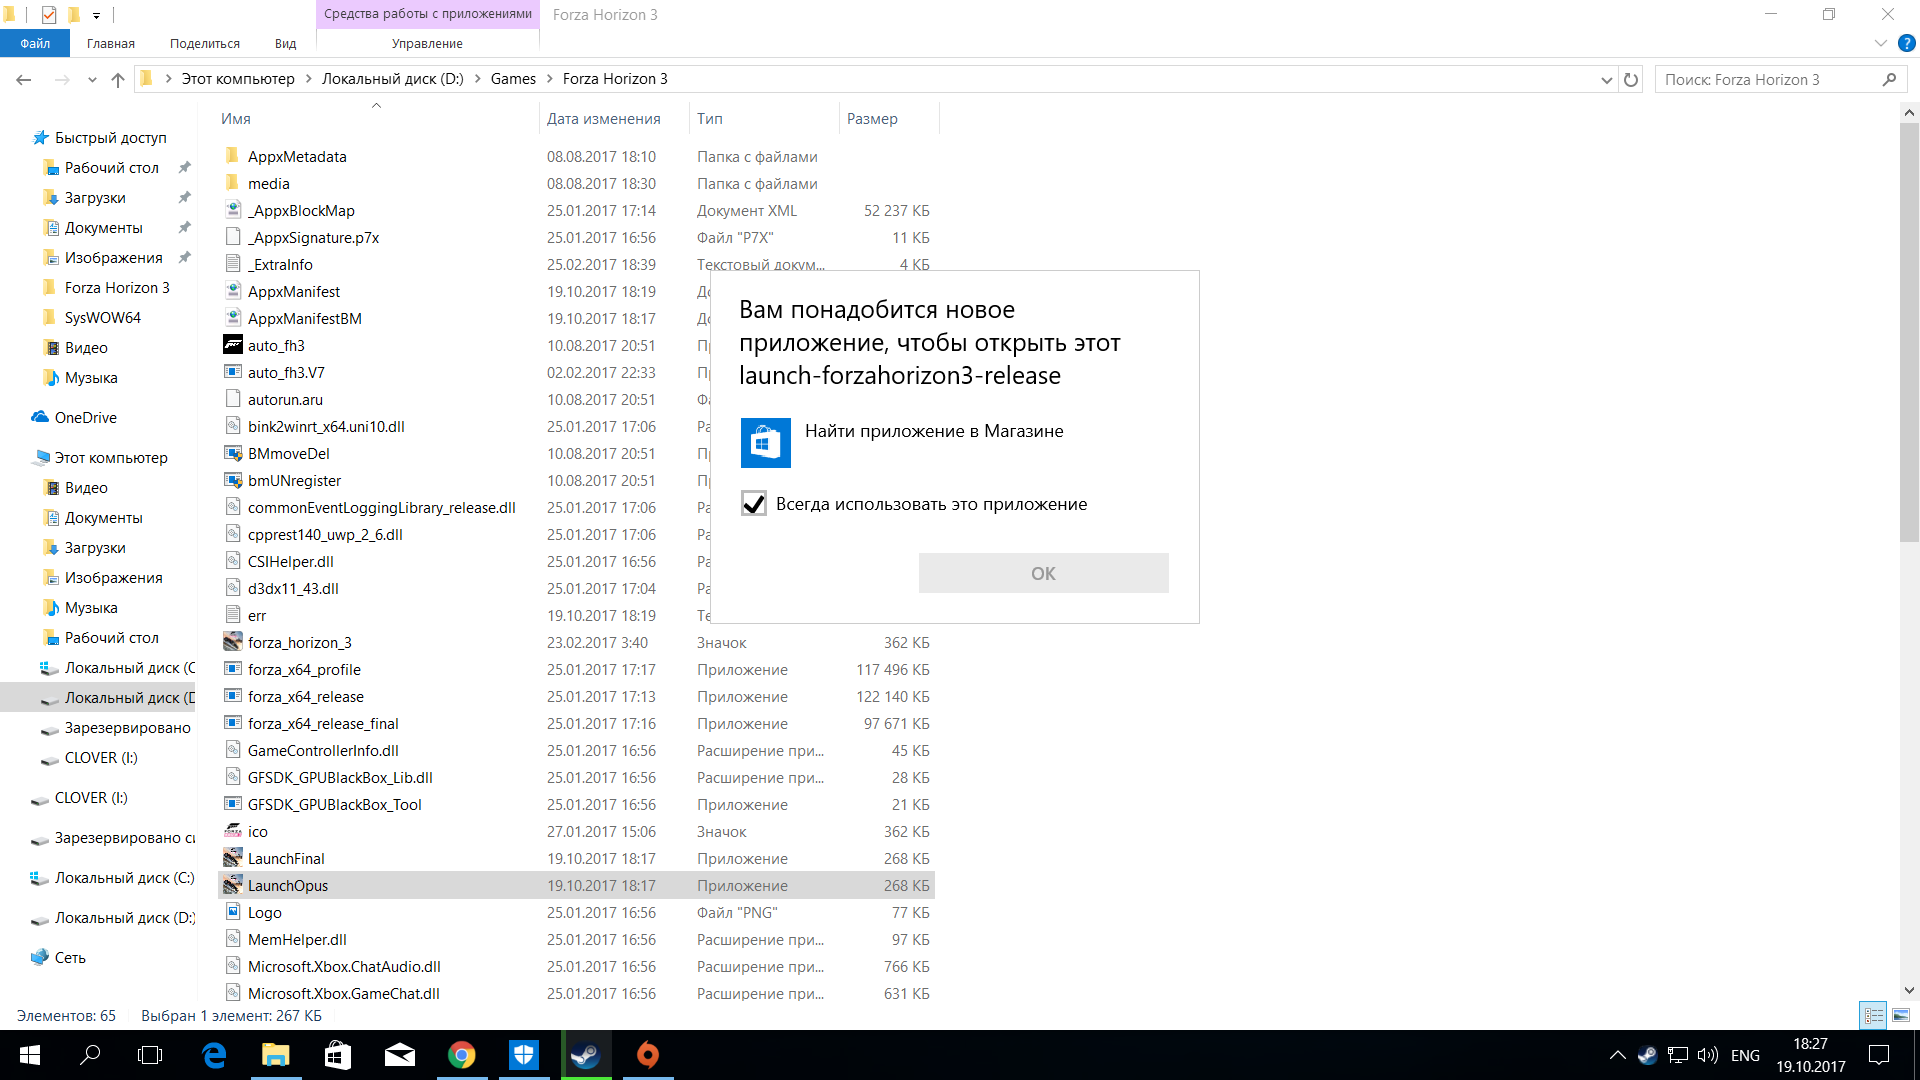The image size is (1920, 1080).
Task: Refresh the folder with the reload icon
Action: click(1631, 80)
